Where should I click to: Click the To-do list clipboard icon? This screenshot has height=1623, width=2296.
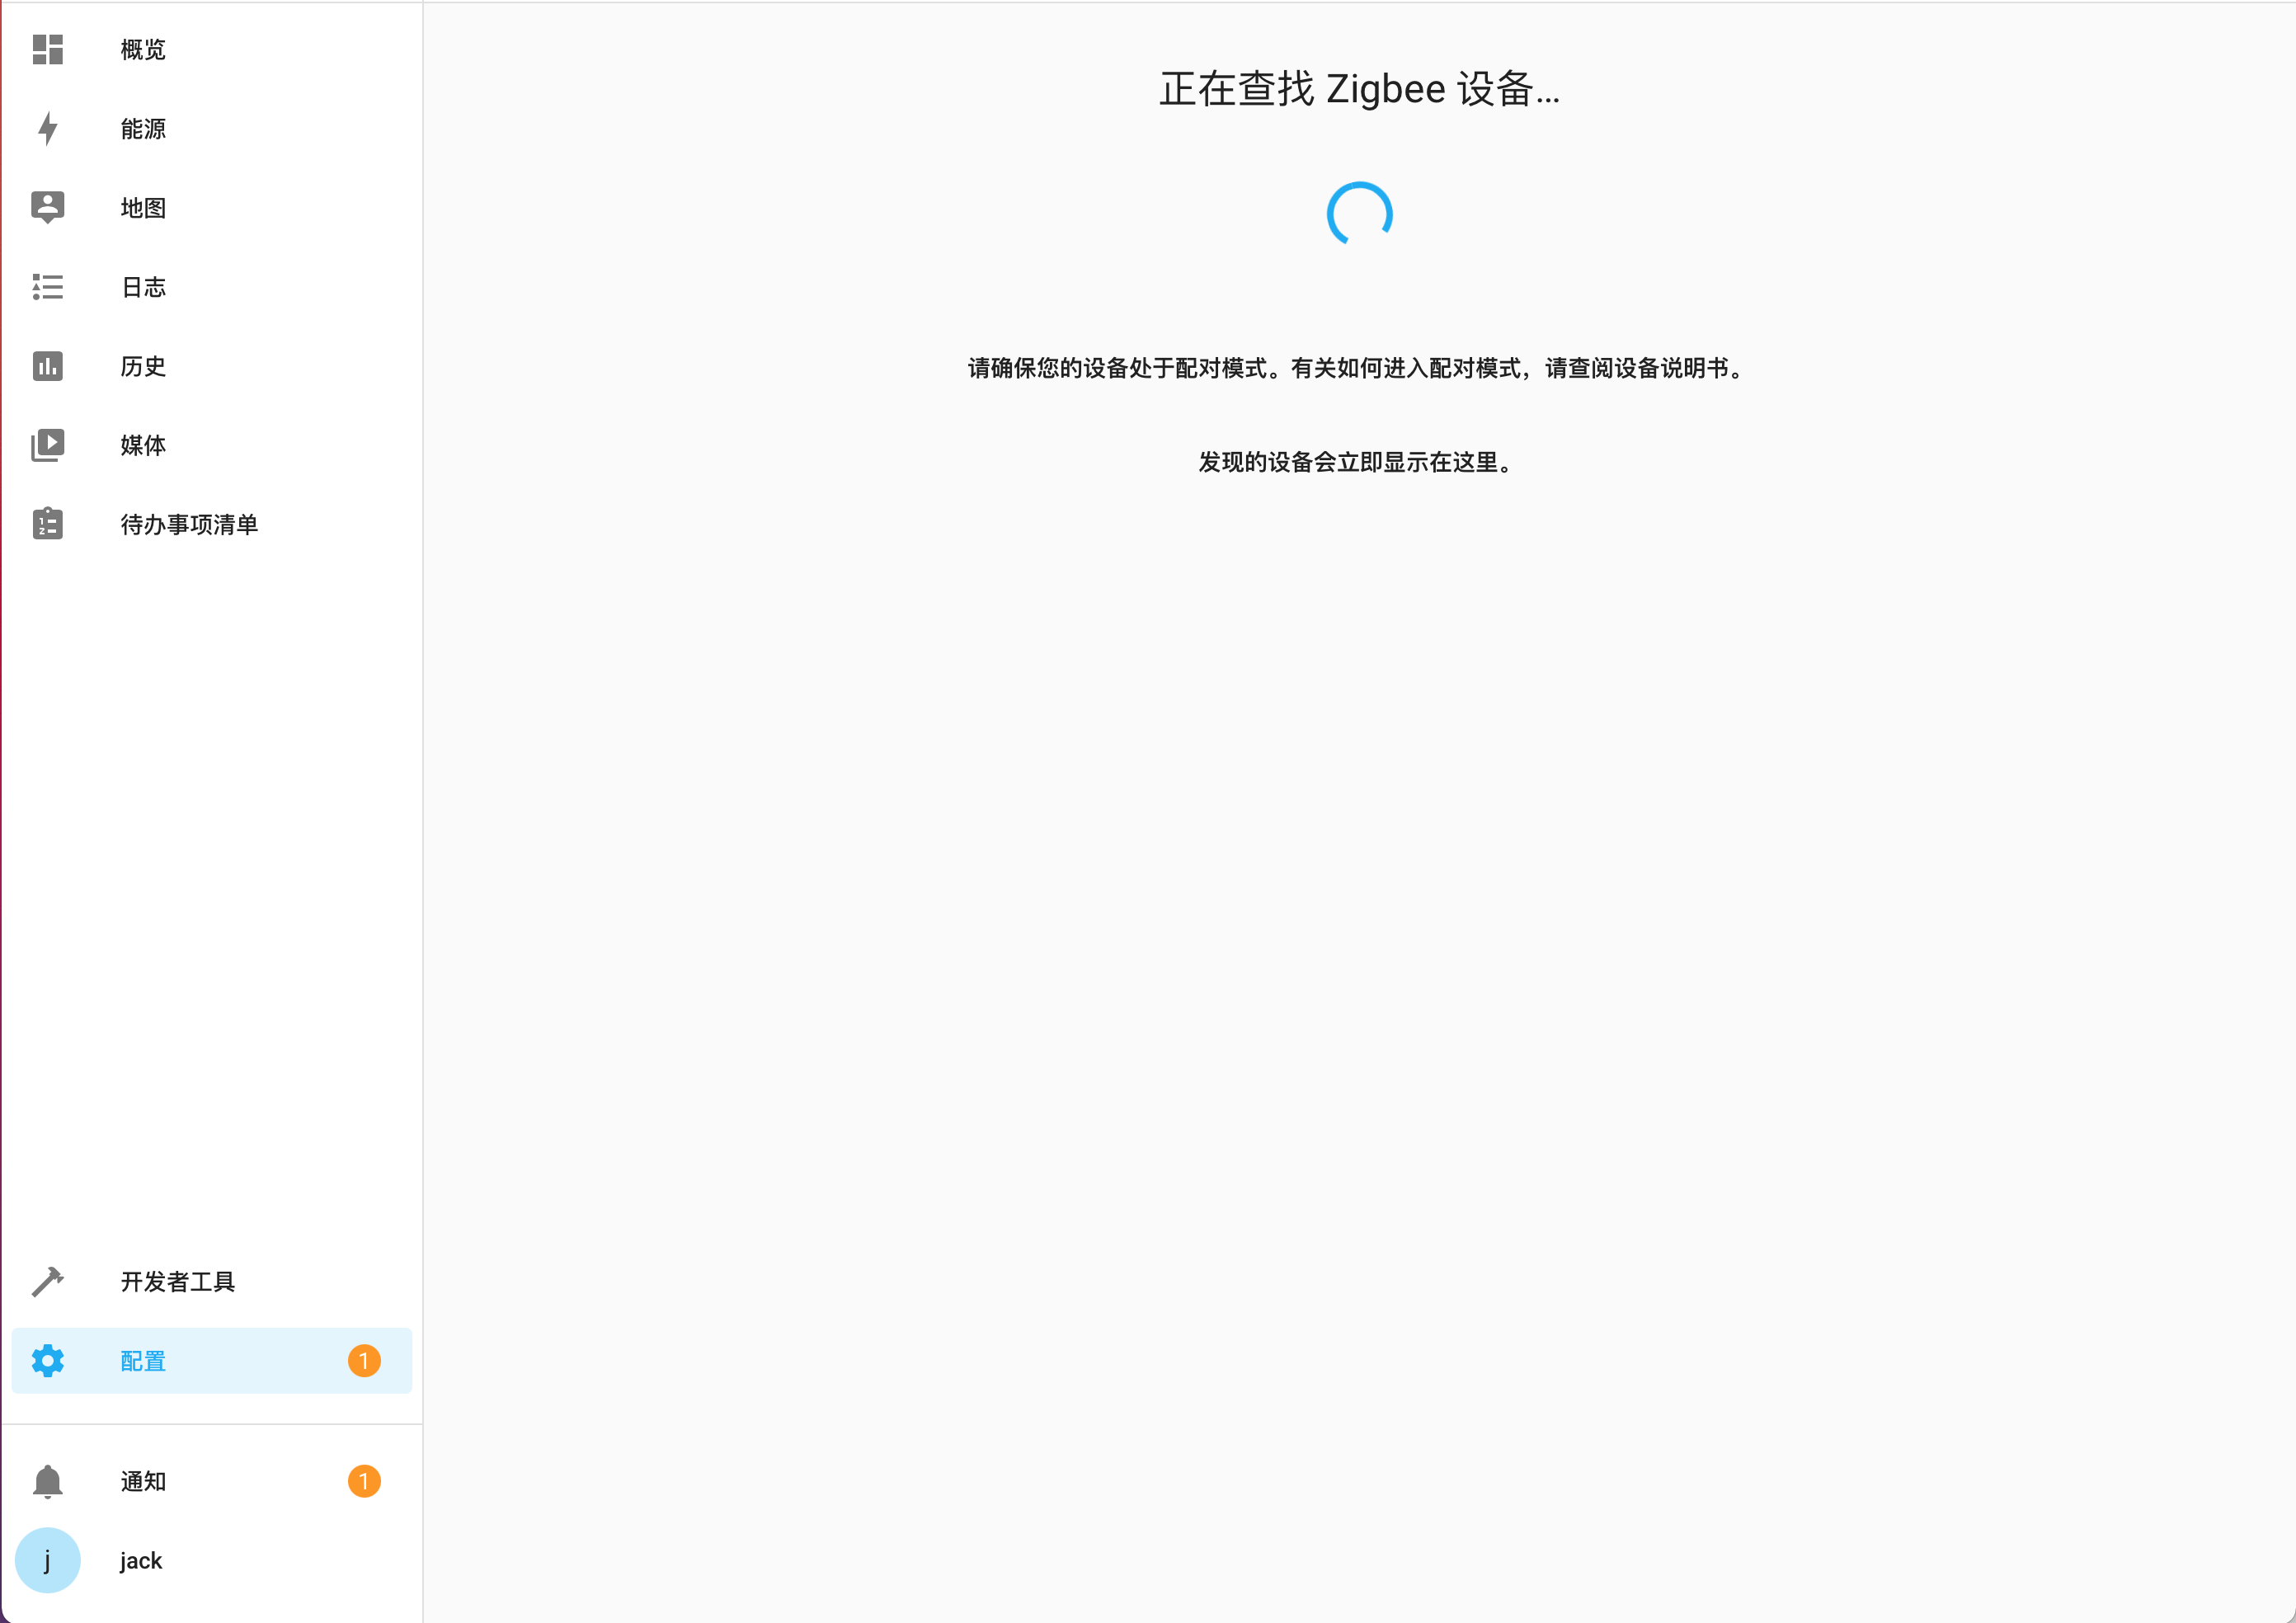coord(47,524)
